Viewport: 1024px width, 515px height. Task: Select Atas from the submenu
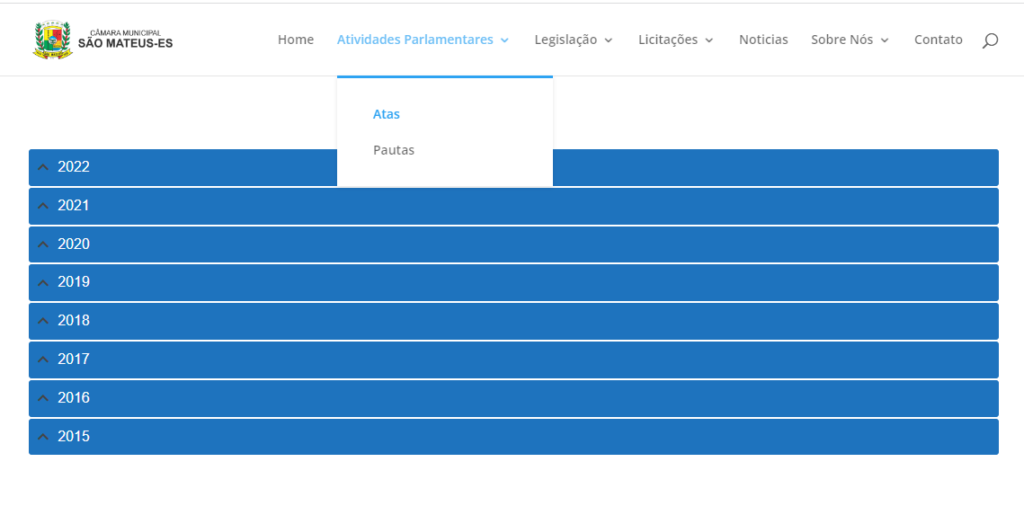(x=386, y=114)
